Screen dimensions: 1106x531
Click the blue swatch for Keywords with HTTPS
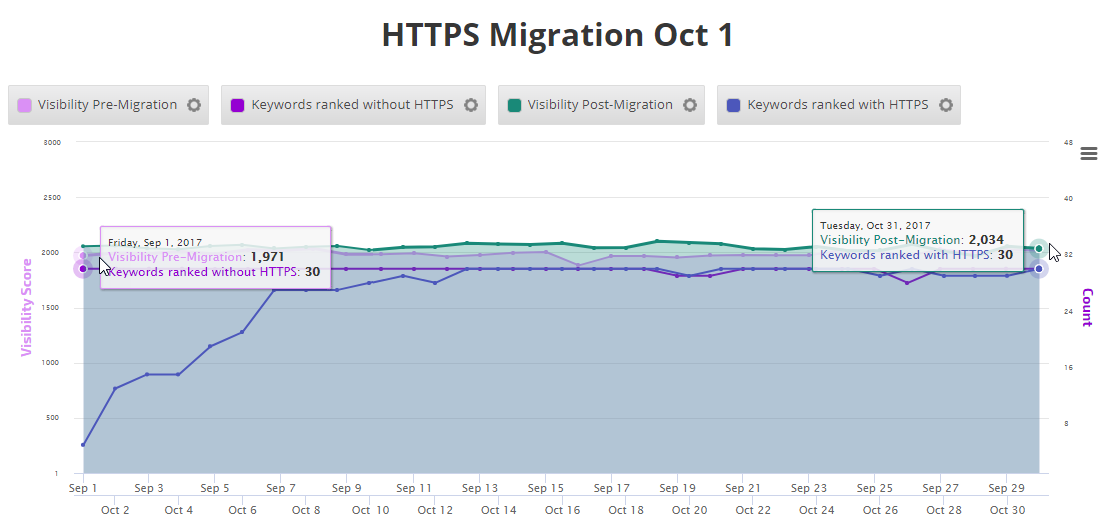pos(734,106)
